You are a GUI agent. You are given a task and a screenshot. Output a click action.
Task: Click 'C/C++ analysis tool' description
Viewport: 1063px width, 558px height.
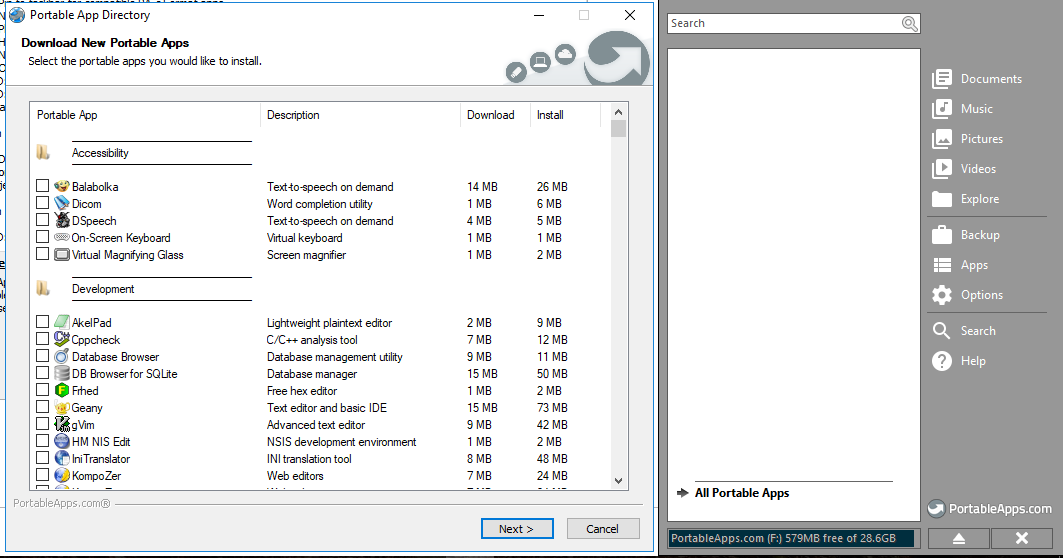tap(312, 340)
